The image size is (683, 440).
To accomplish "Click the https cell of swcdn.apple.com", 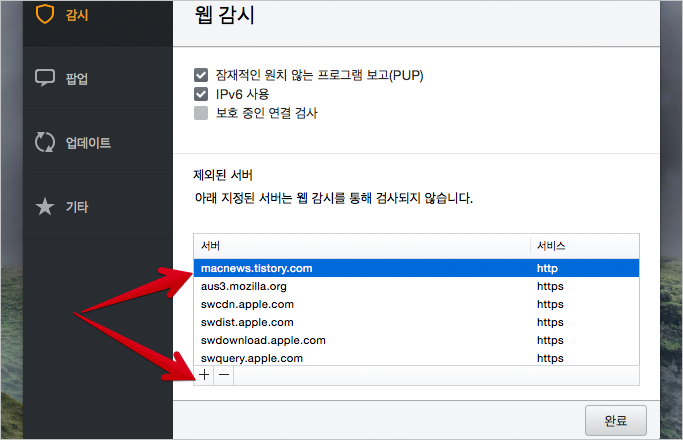I will [x=550, y=304].
